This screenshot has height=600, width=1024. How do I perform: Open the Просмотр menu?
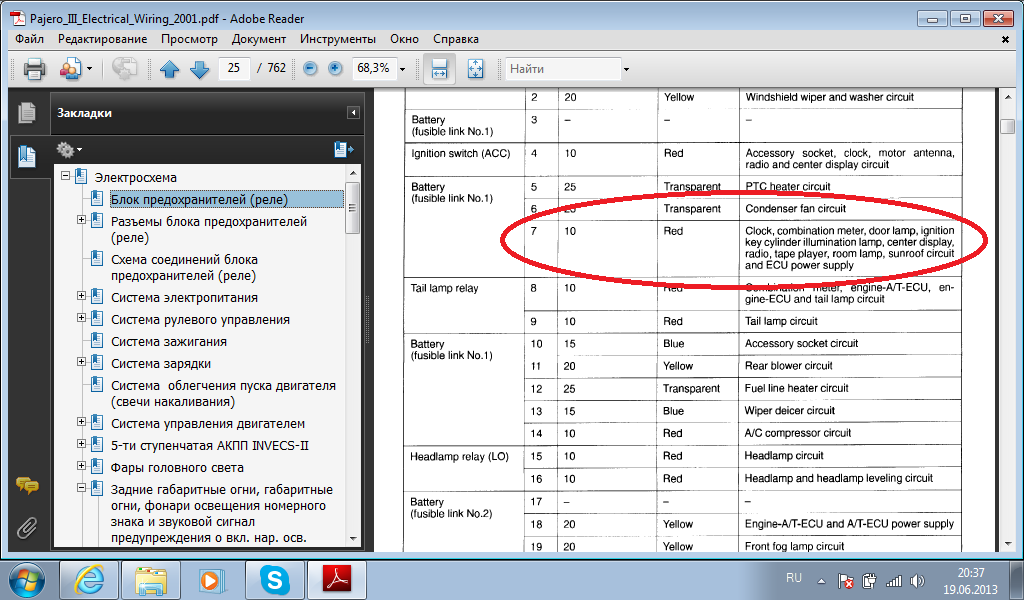pos(188,39)
